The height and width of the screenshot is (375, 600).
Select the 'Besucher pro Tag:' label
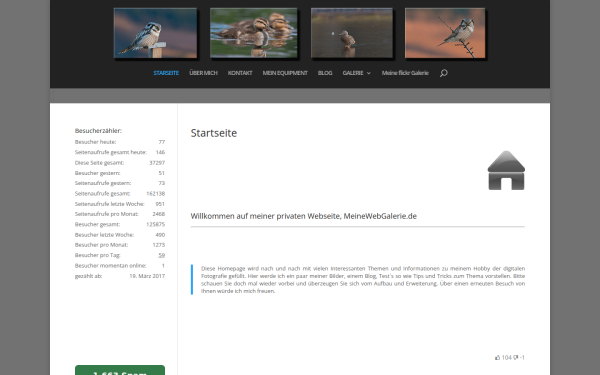[98, 255]
